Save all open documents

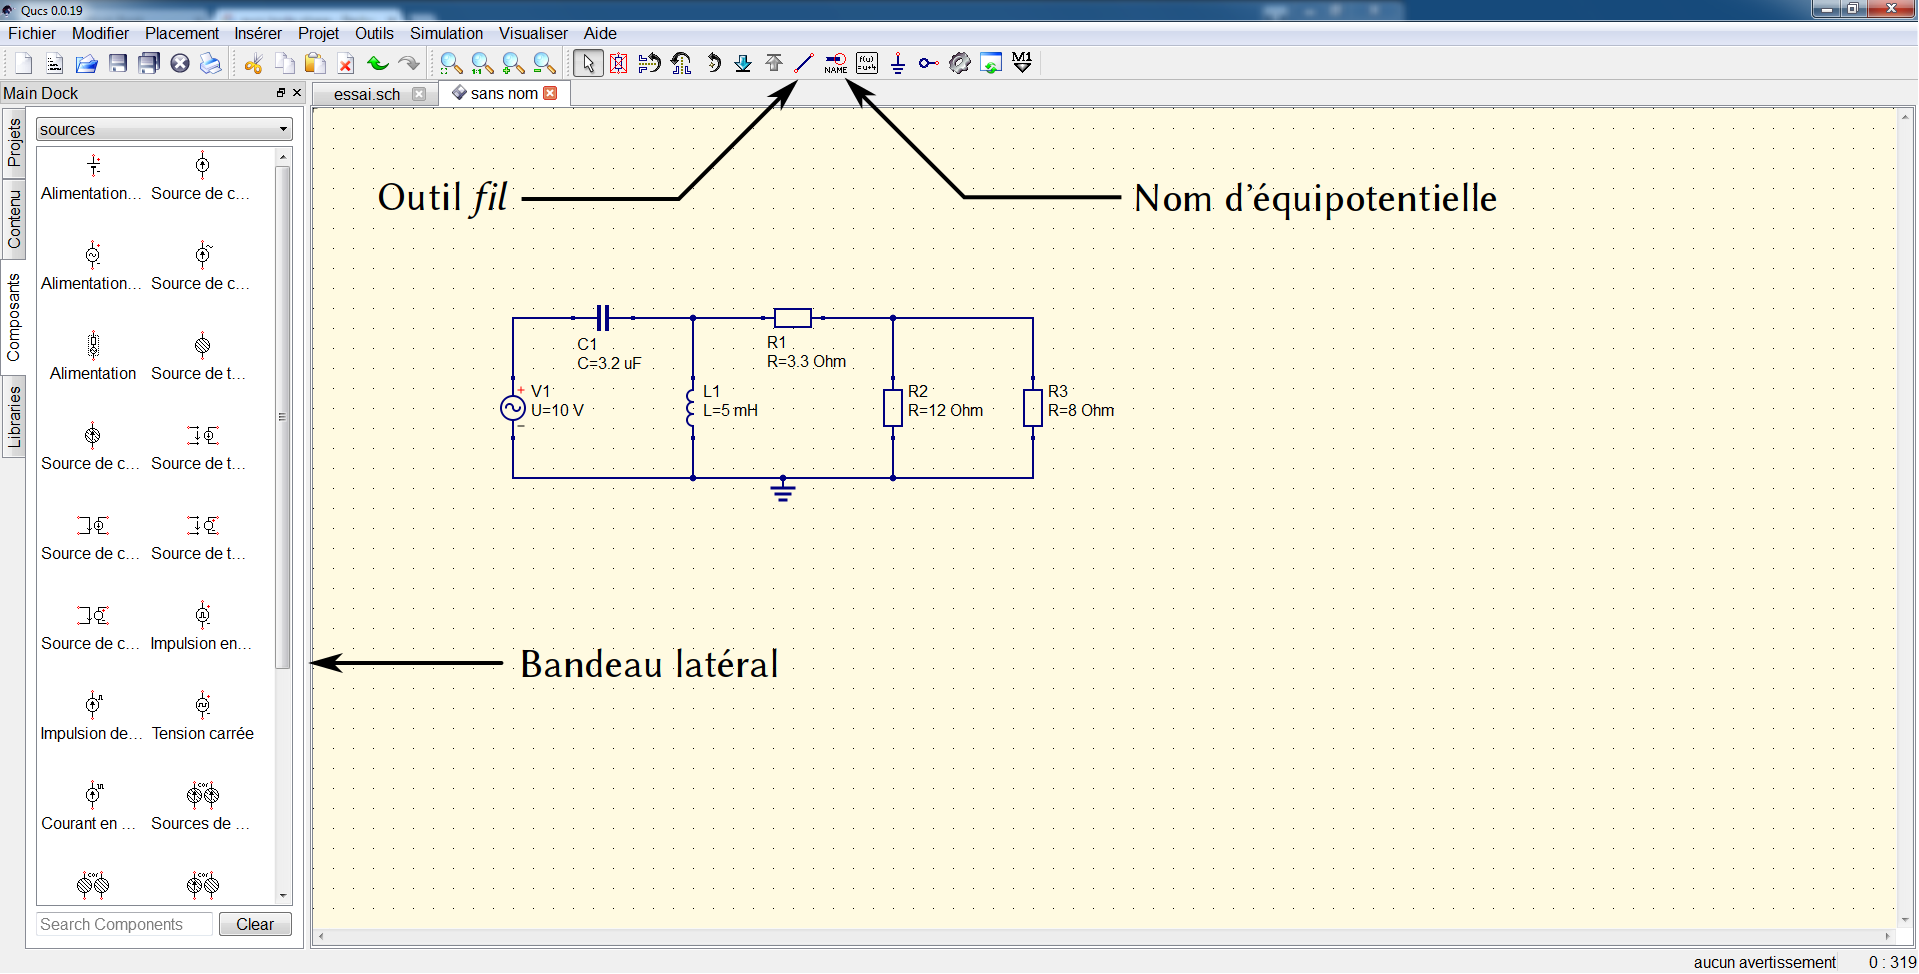click(x=149, y=64)
